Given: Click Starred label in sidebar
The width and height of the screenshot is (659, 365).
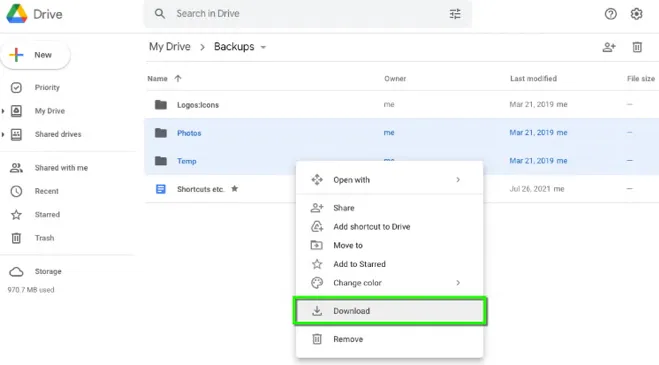Looking at the screenshot, I should tap(47, 215).
